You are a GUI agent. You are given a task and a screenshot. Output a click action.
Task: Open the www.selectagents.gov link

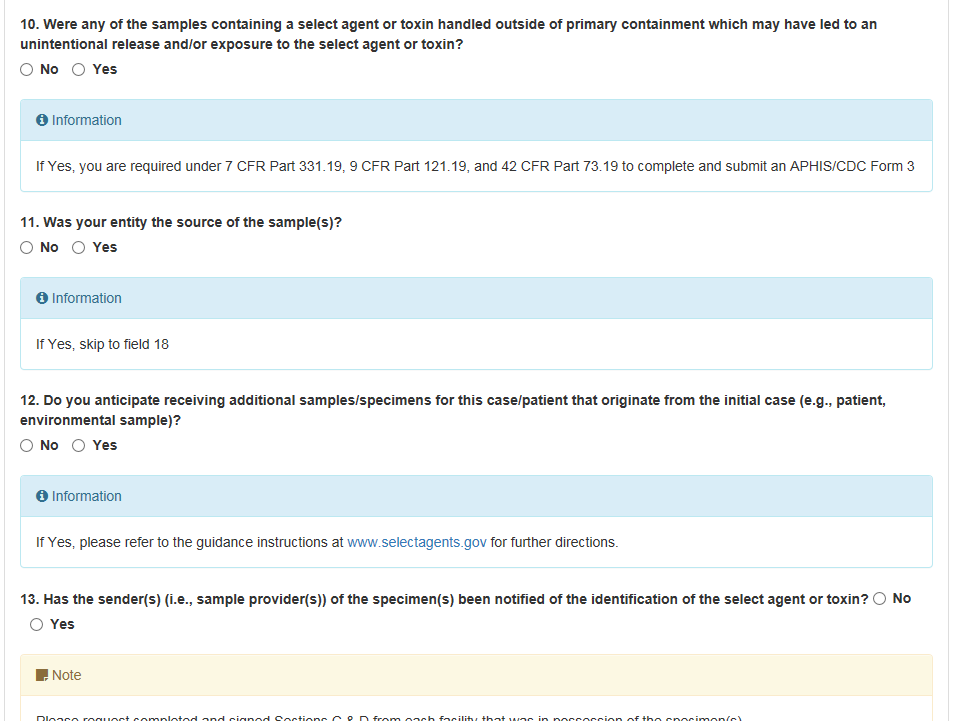(416, 542)
